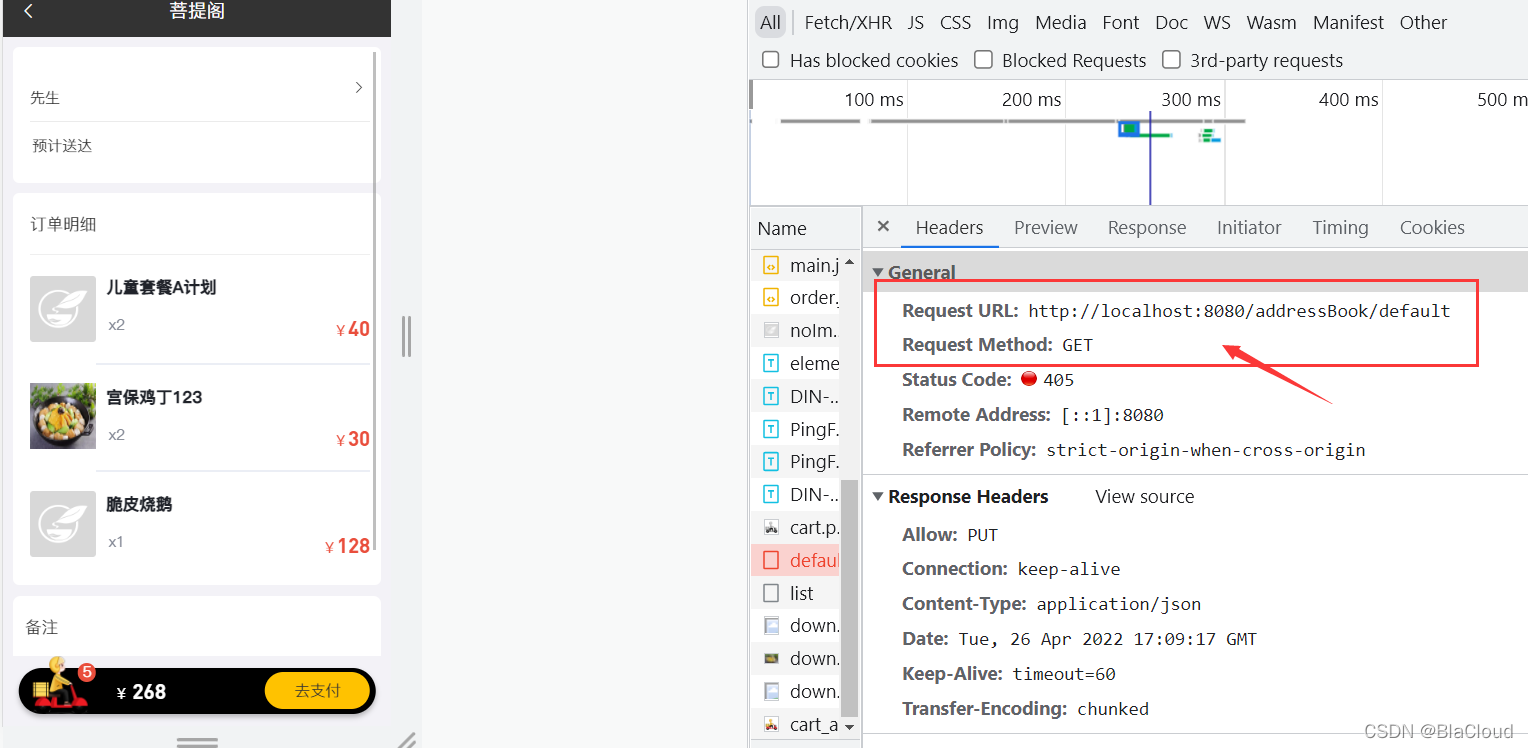Viewport: 1528px width, 748px height.
Task: Switch to the Preview tab
Action: click(1046, 228)
